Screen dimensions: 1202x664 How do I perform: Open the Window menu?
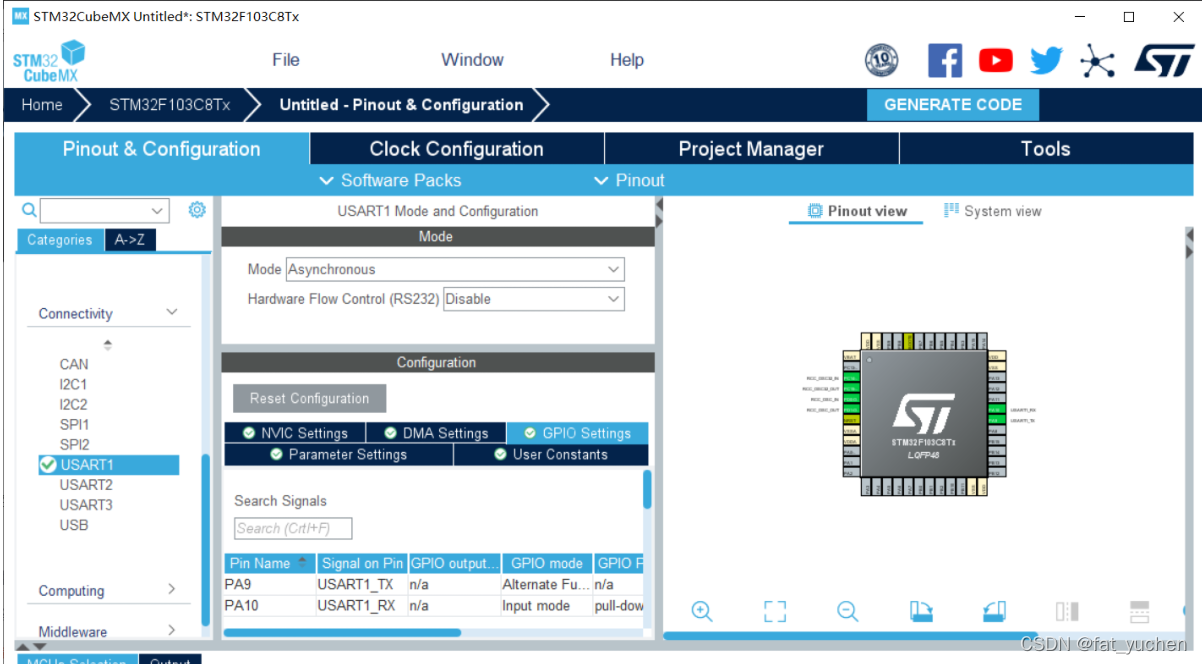[472, 60]
